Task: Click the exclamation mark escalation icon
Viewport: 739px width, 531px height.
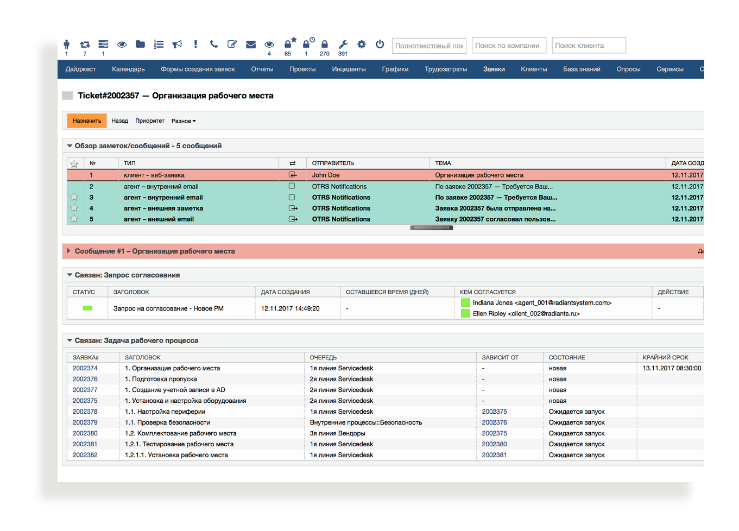Action: pyautogui.click(x=195, y=45)
